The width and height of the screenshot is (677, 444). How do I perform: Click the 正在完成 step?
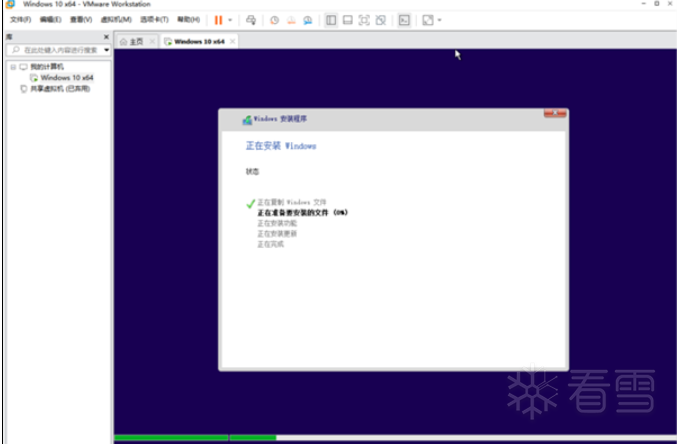271,244
